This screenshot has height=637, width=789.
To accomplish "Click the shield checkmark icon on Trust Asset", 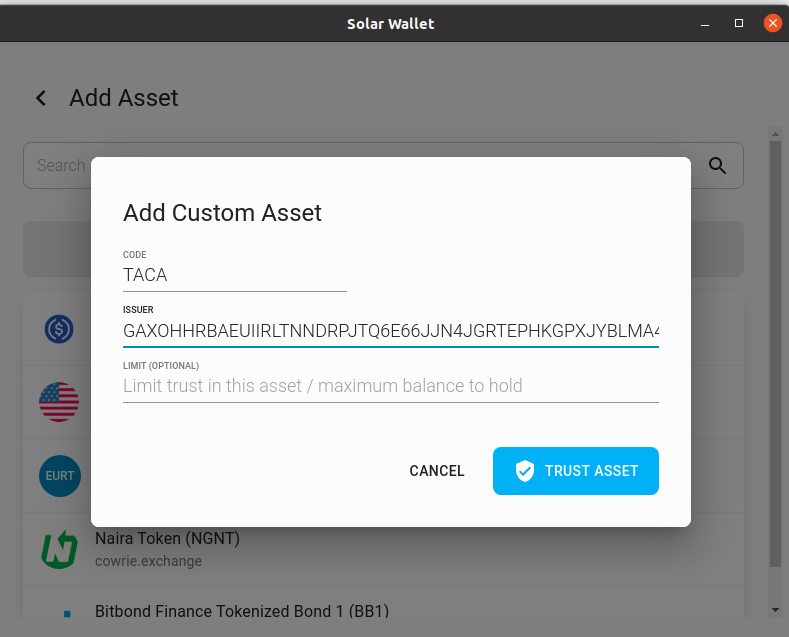I will click(525, 471).
